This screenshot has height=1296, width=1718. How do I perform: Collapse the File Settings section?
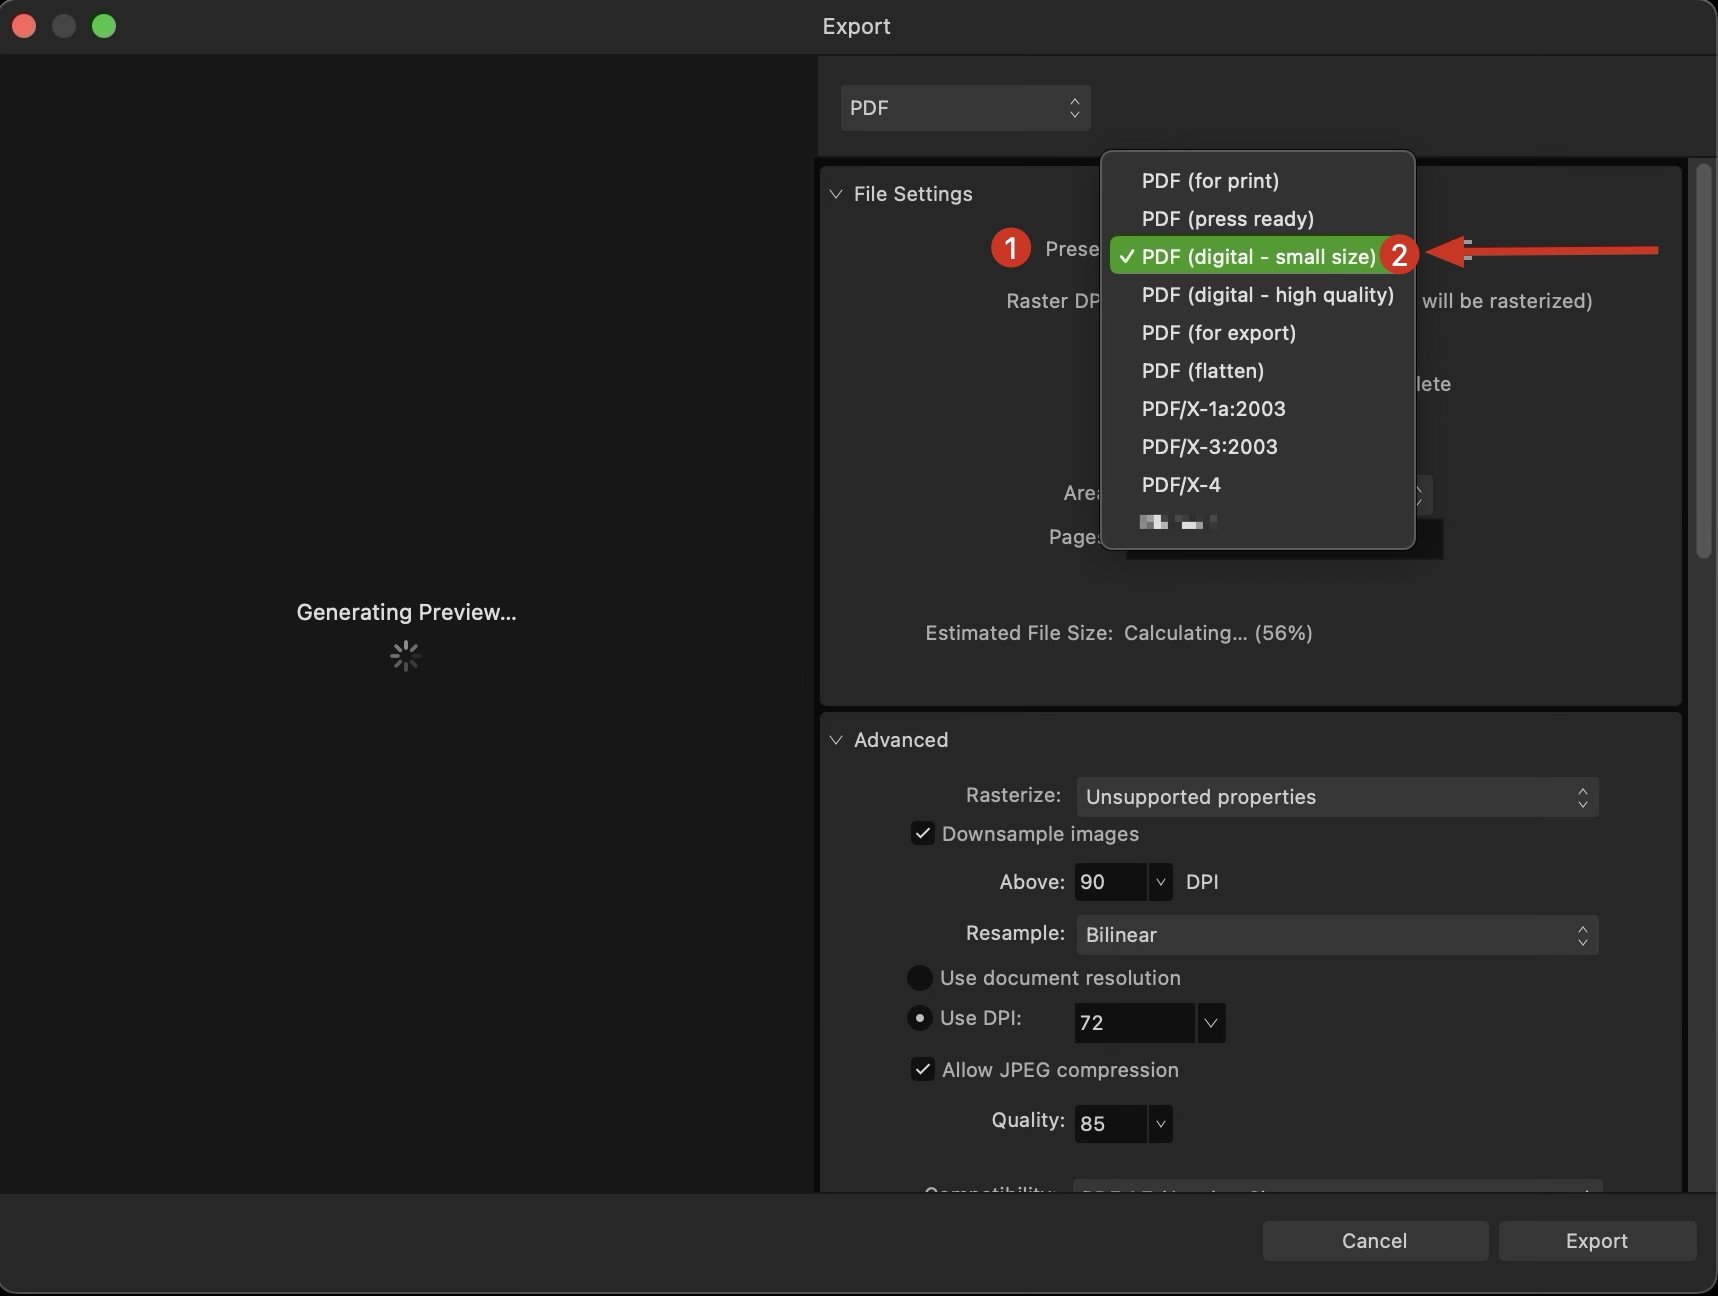tap(836, 194)
